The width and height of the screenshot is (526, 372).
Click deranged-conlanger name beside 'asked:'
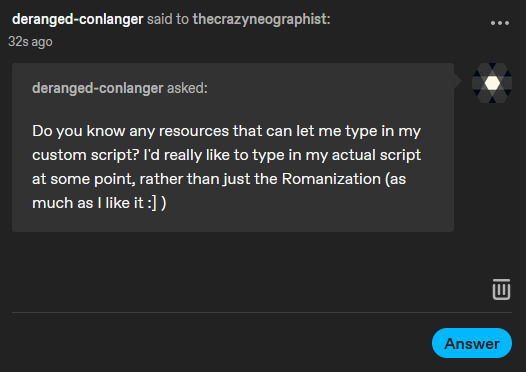[x=98, y=88]
